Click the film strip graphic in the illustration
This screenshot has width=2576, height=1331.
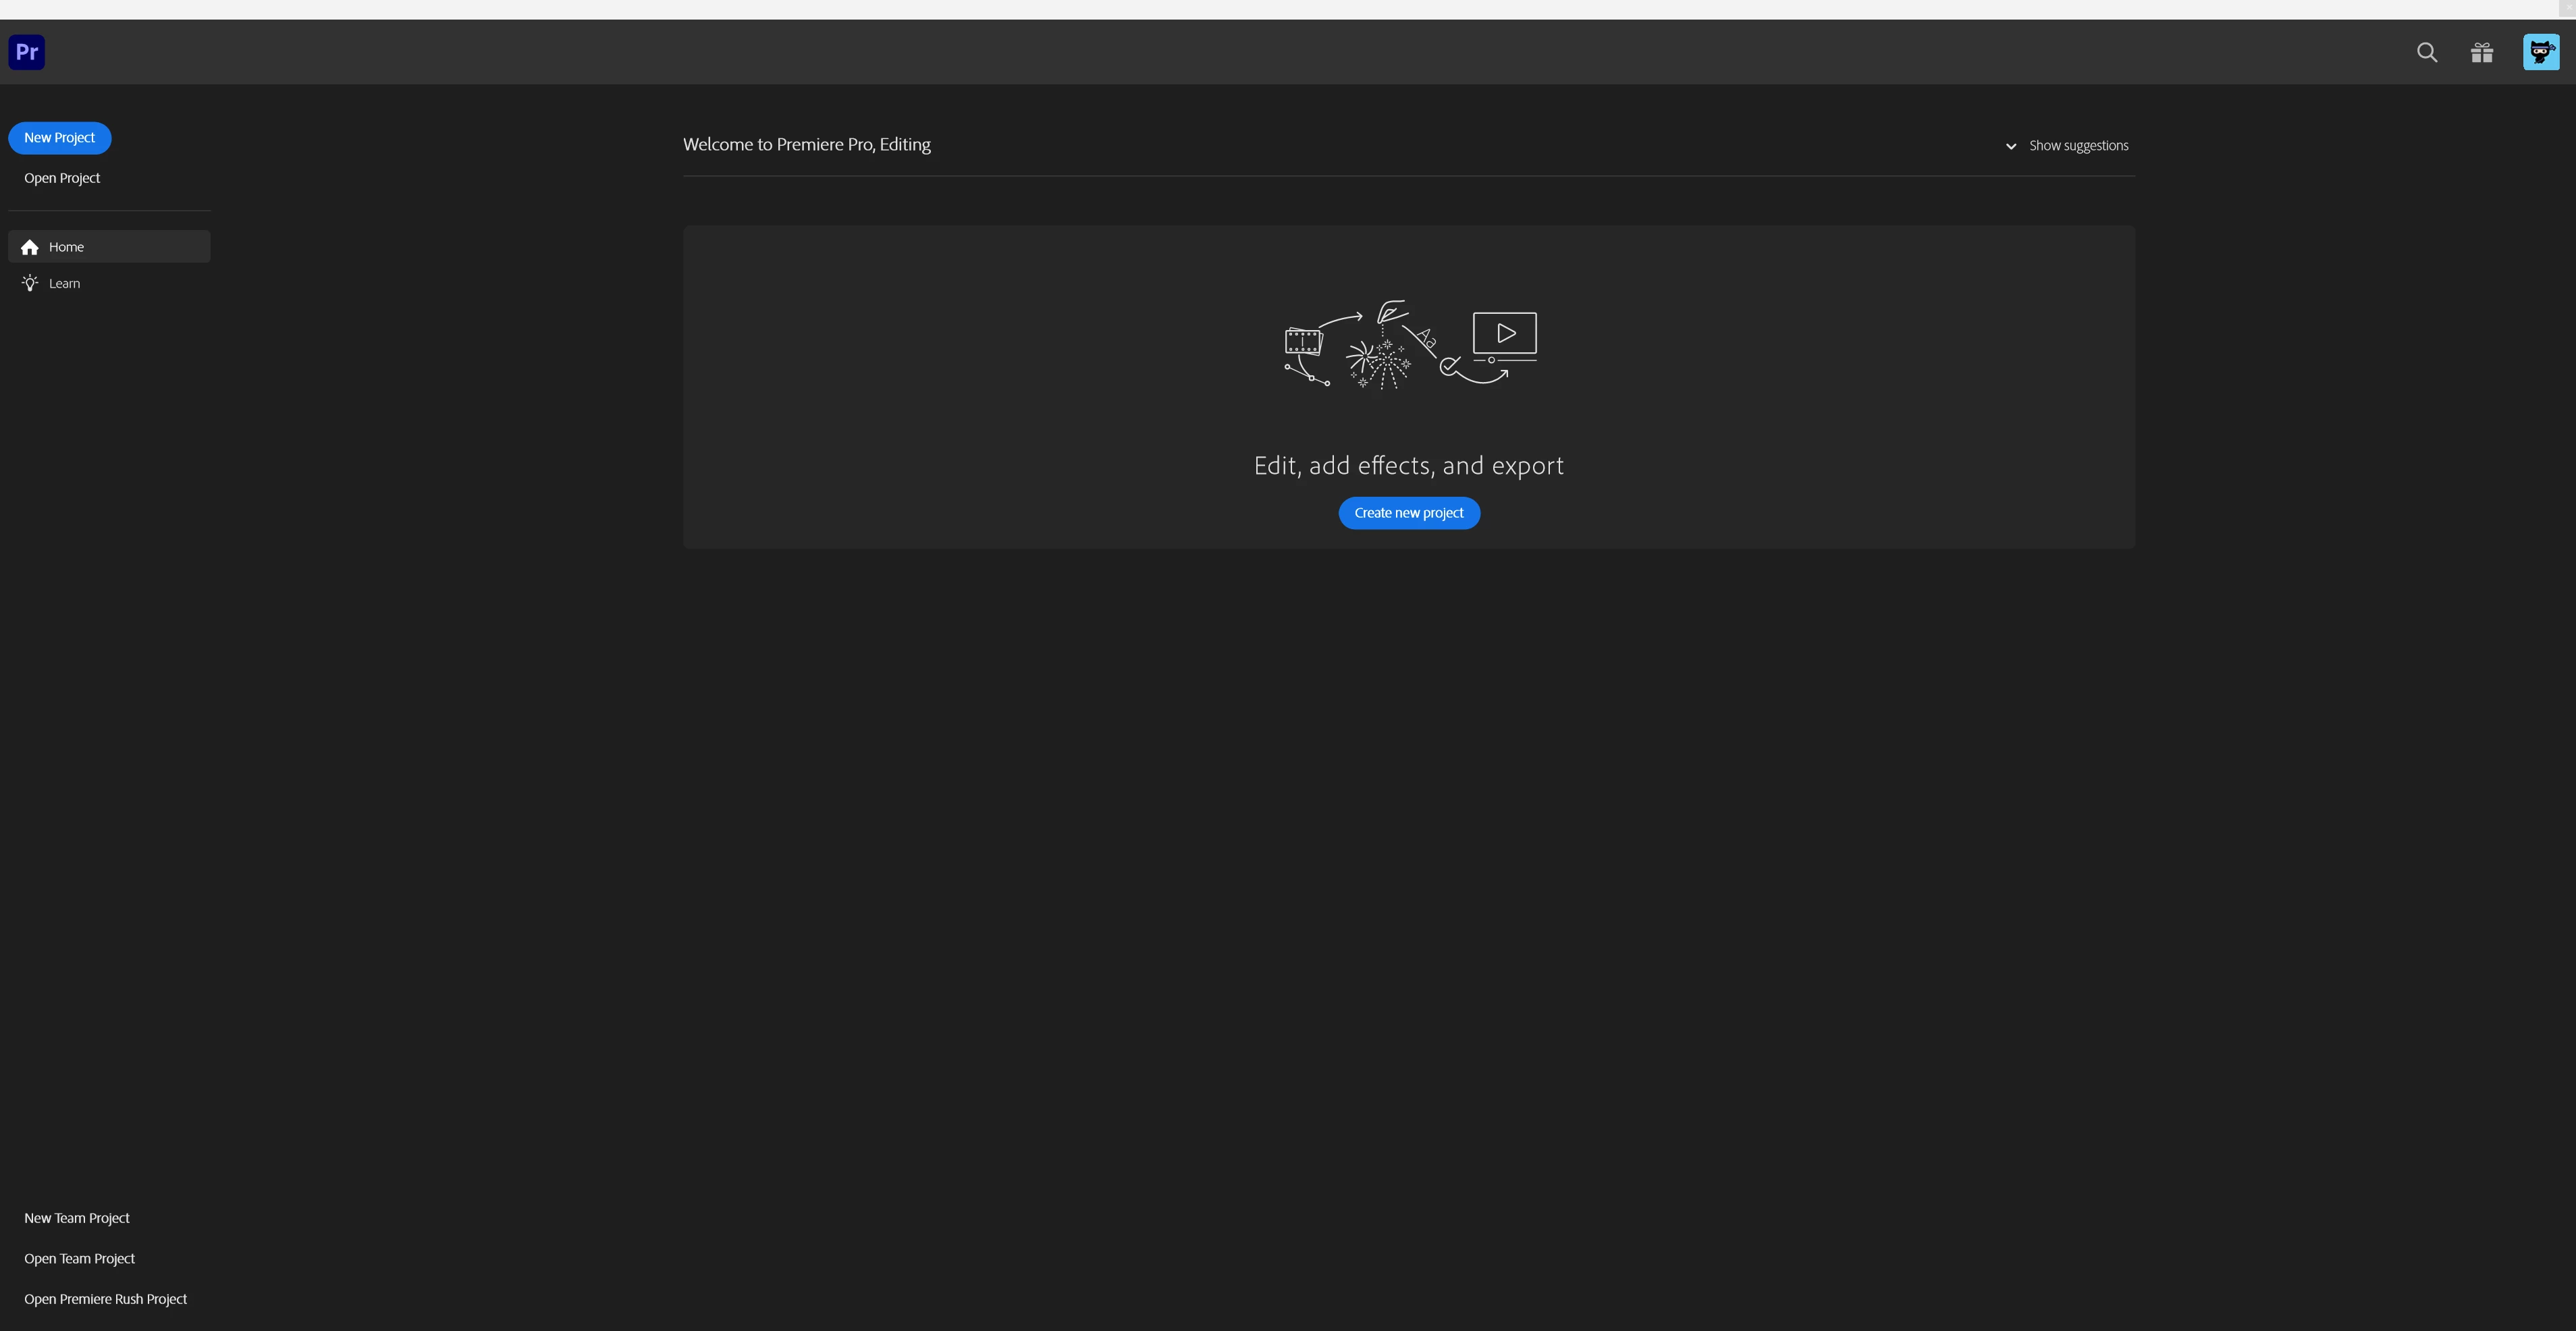click(x=1303, y=342)
